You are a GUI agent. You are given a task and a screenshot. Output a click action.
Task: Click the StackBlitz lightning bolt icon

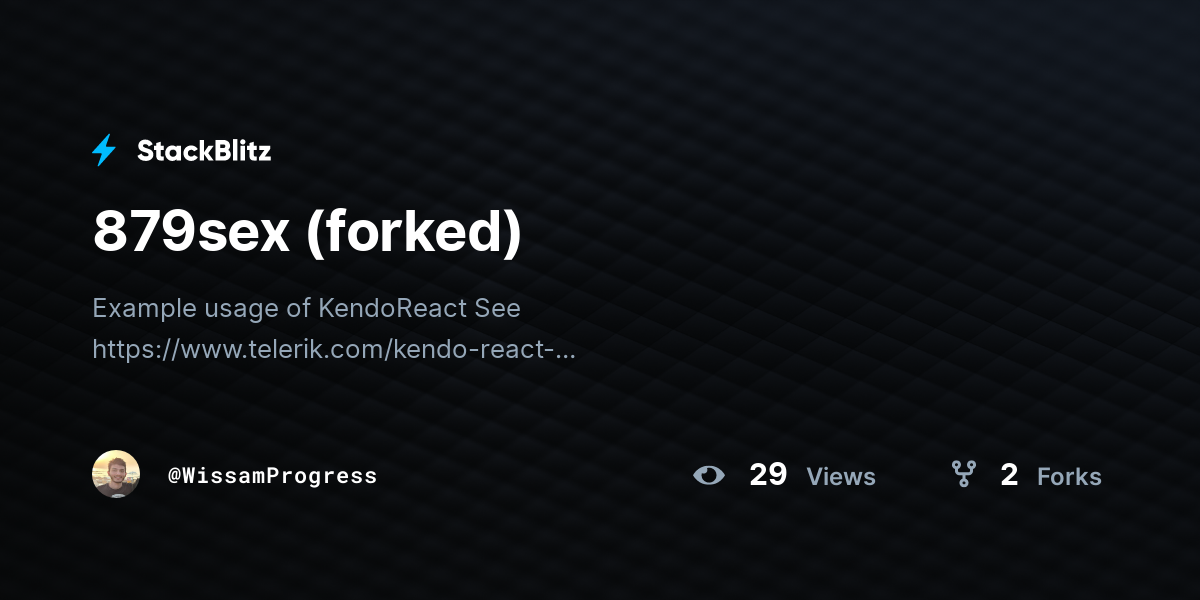pos(104,151)
